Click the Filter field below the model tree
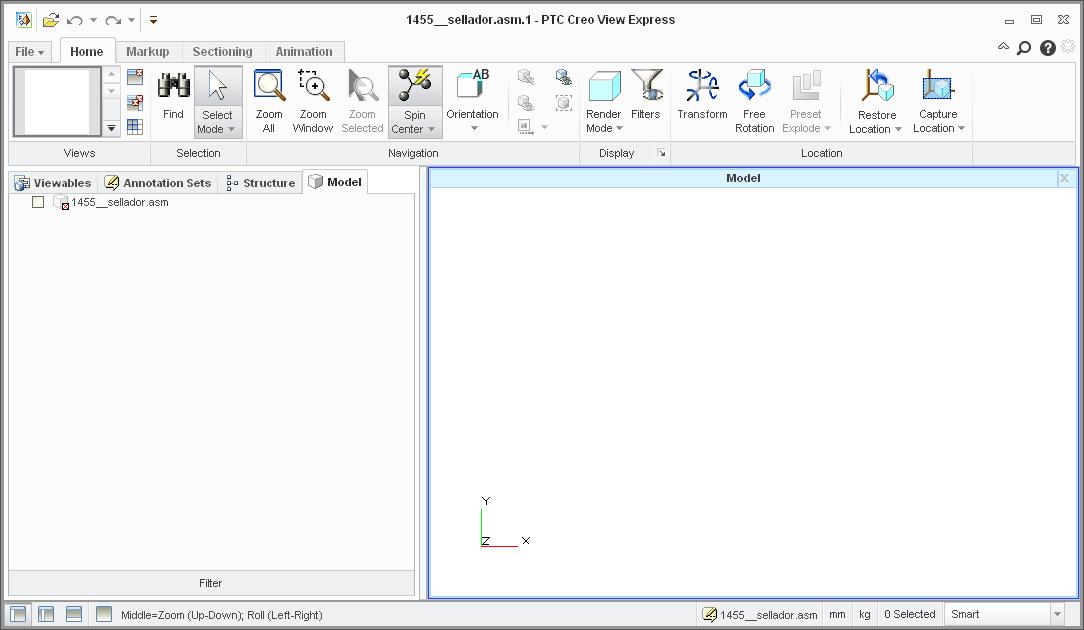Screen dimensions: 1084x630 pos(210,583)
